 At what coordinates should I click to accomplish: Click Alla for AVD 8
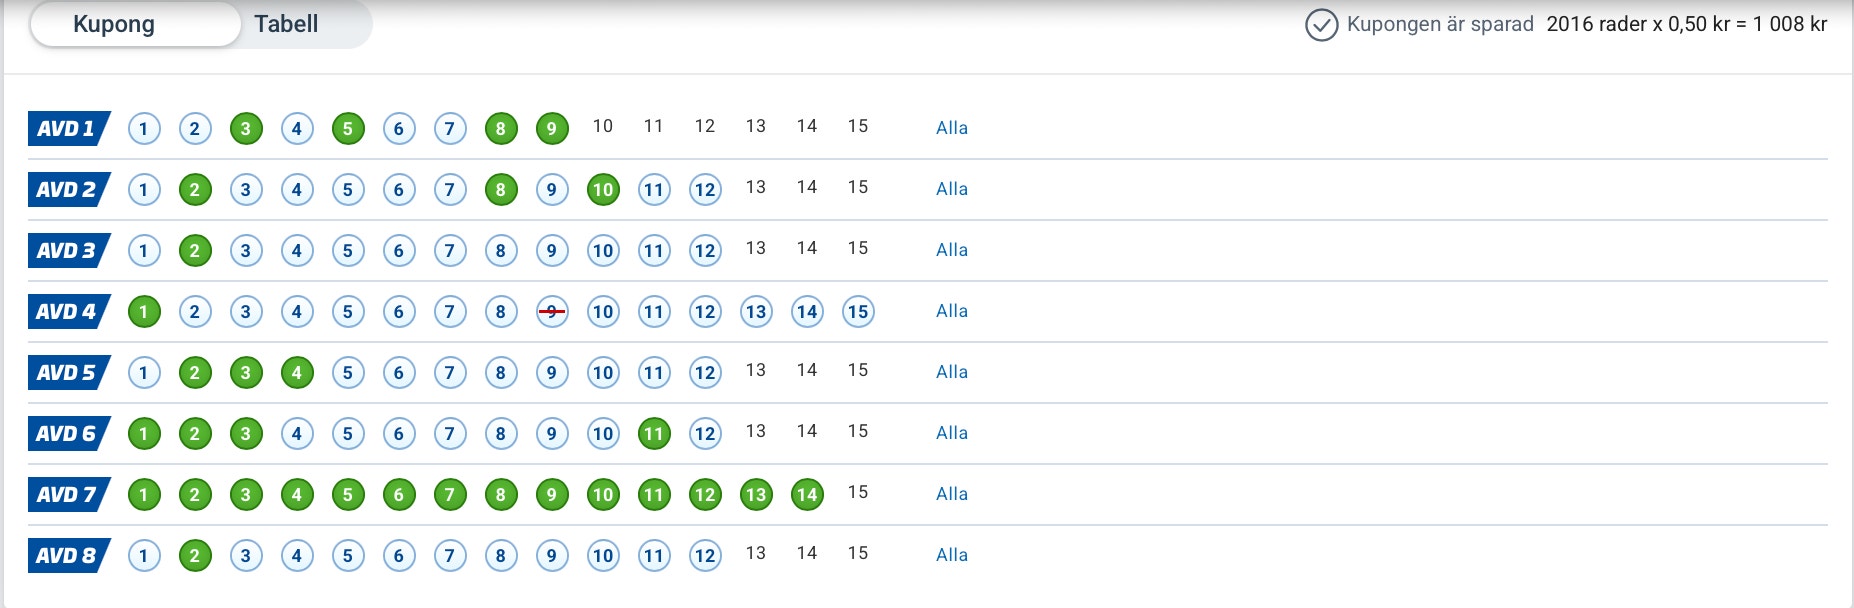(x=952, y=555)
